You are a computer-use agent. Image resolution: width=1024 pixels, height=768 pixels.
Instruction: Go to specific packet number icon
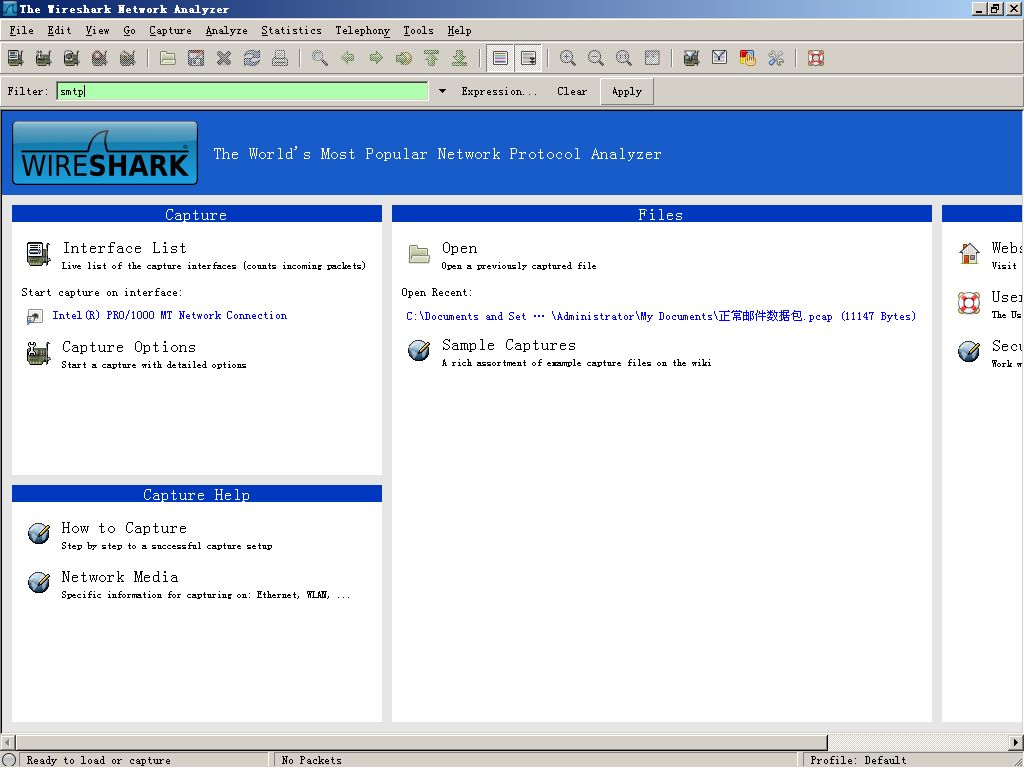[404, 58]
